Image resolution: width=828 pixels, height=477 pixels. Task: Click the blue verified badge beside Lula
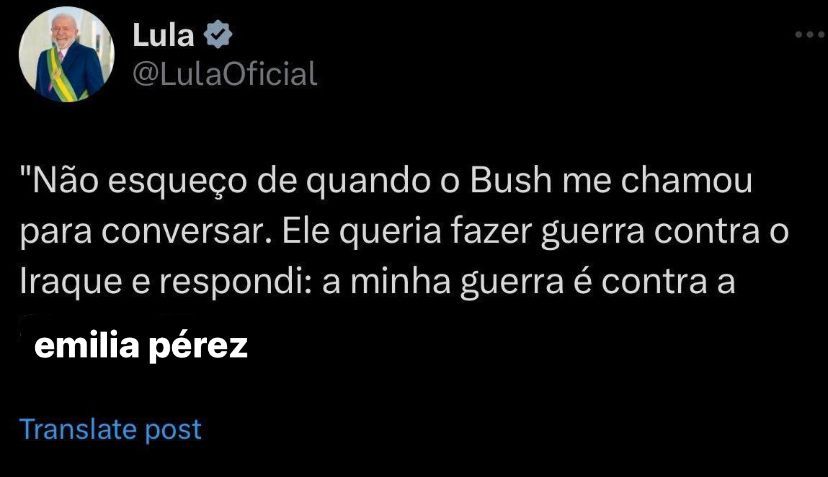218,35
